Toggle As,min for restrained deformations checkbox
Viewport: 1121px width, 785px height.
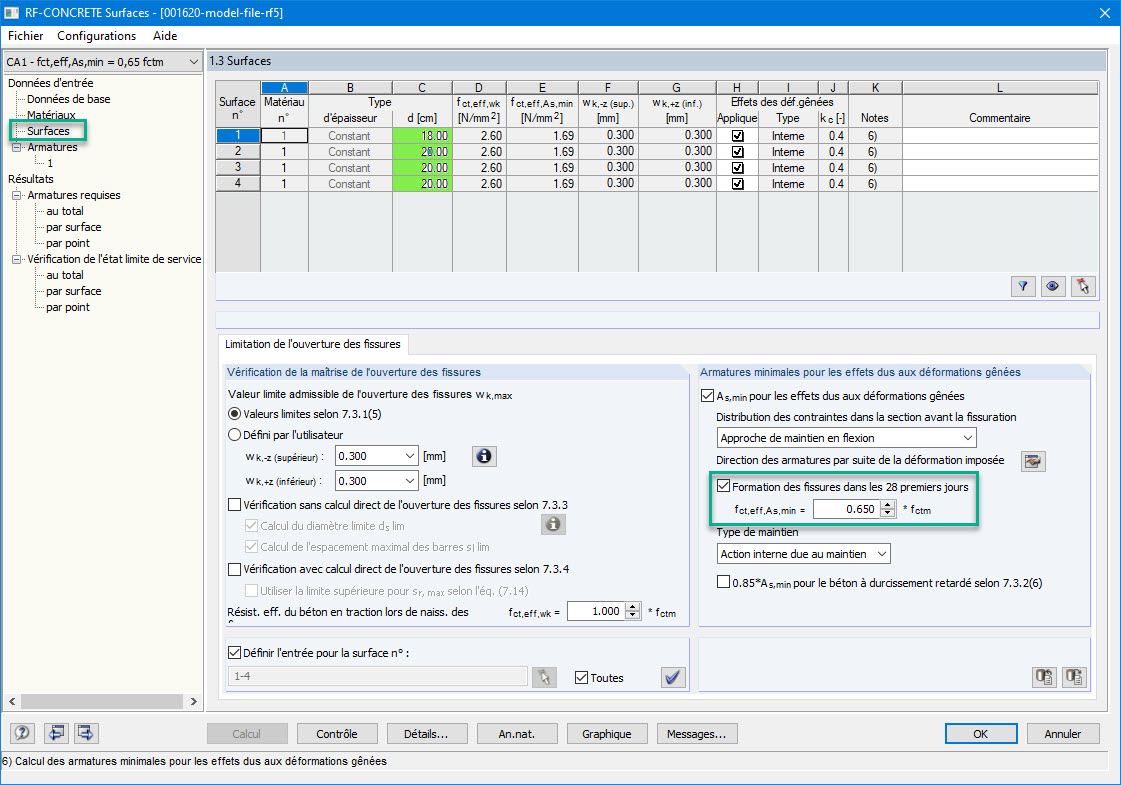tap(707, 395)
